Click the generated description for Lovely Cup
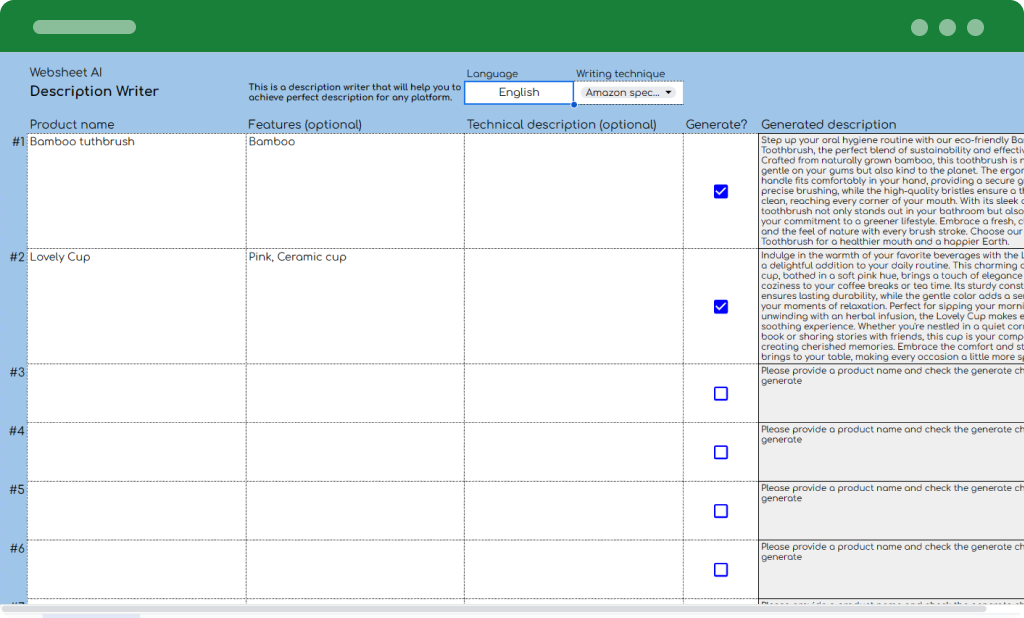This screenshot has height=618, width=1024. [891, 305]
